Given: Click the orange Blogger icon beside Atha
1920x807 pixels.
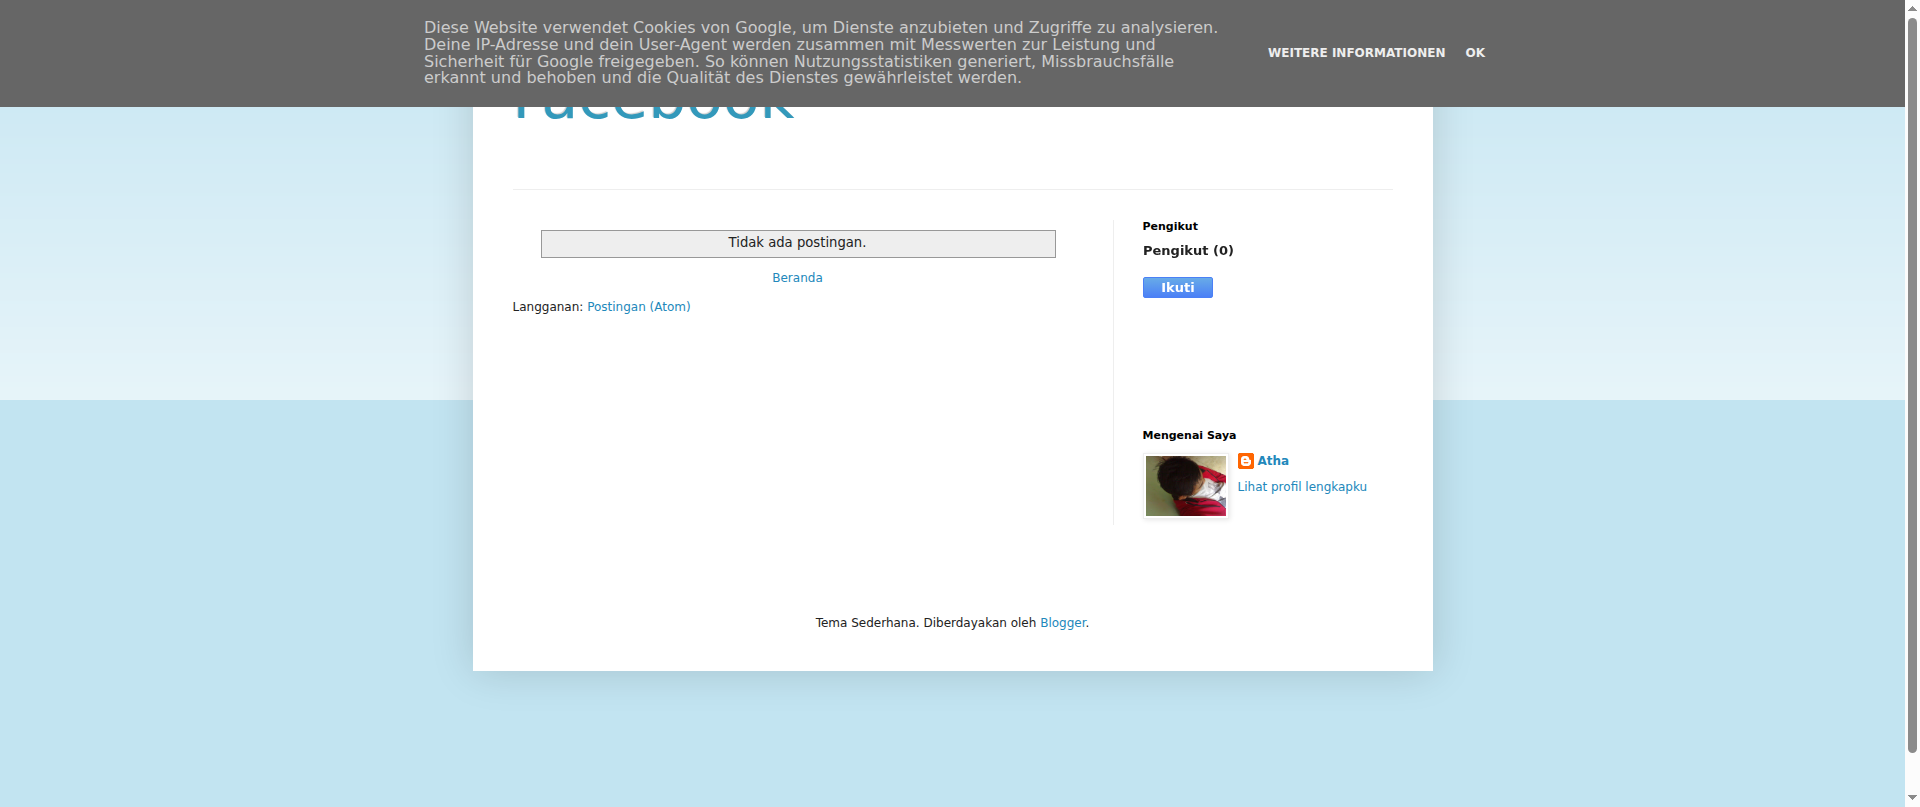Looking at the screenshot, I should click(1245, 461).
